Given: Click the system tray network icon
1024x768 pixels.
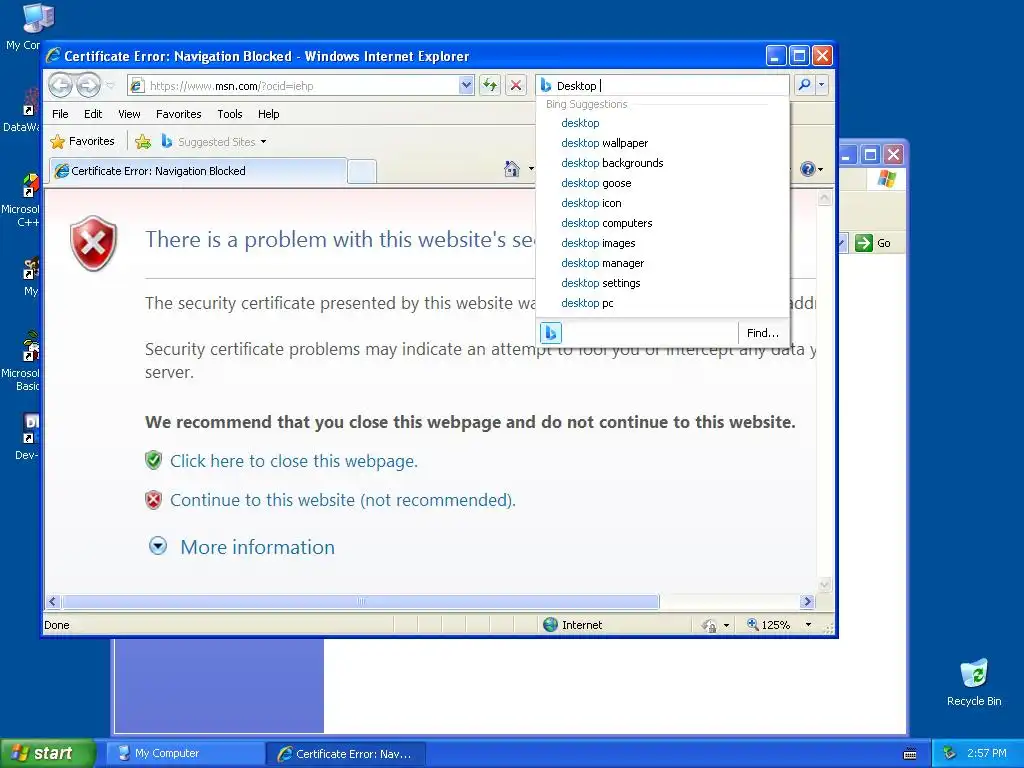Looking at the screenshot, I should tap(950, 753).
